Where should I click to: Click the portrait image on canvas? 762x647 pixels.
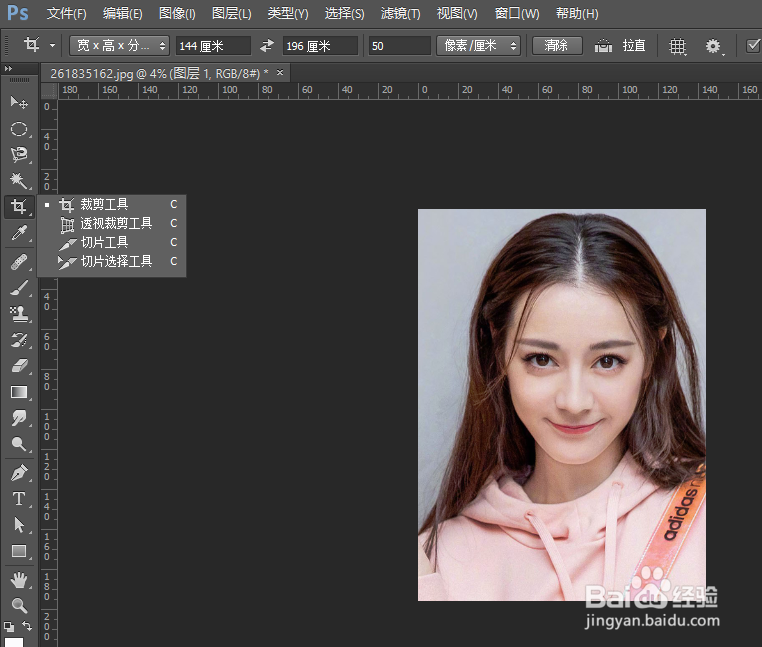pos(562,405)
